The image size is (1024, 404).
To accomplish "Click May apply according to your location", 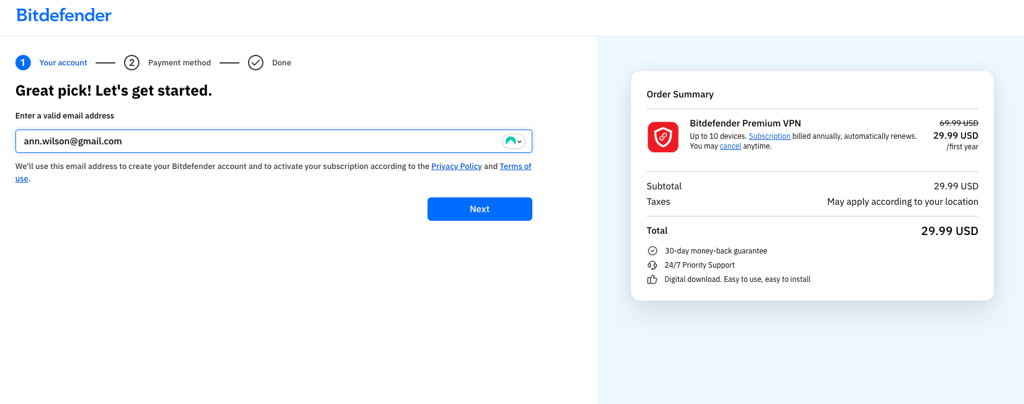I will (x=903, y=202).
